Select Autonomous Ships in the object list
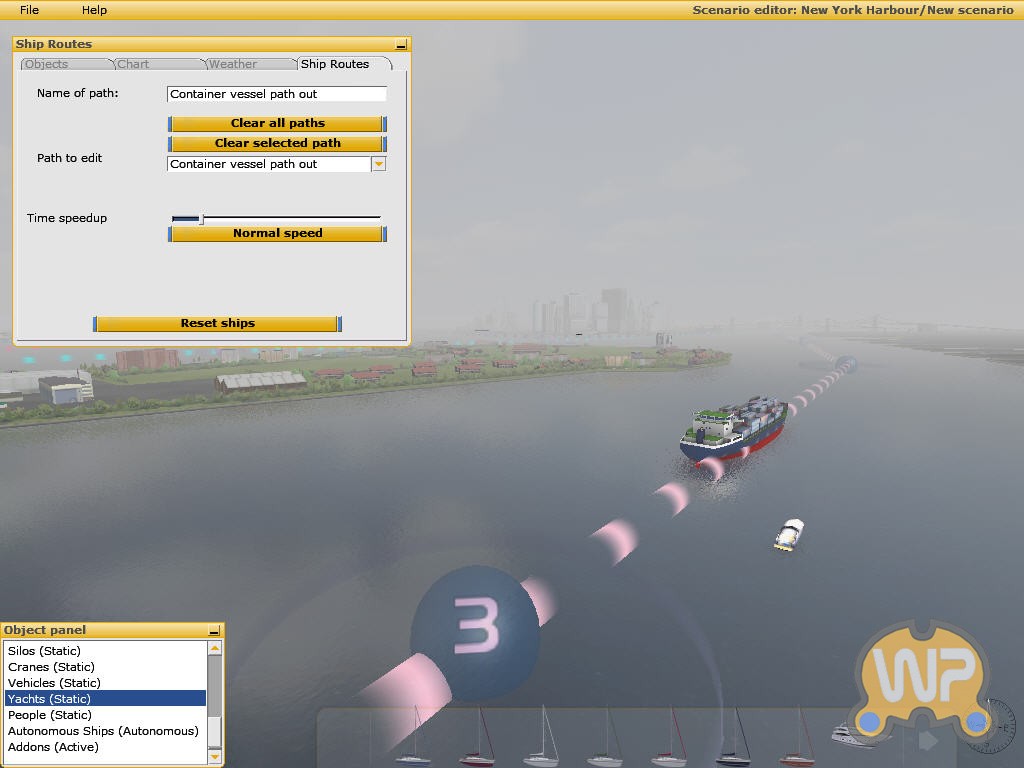This screenshot has width=1024, height=768. coord(103,731)
